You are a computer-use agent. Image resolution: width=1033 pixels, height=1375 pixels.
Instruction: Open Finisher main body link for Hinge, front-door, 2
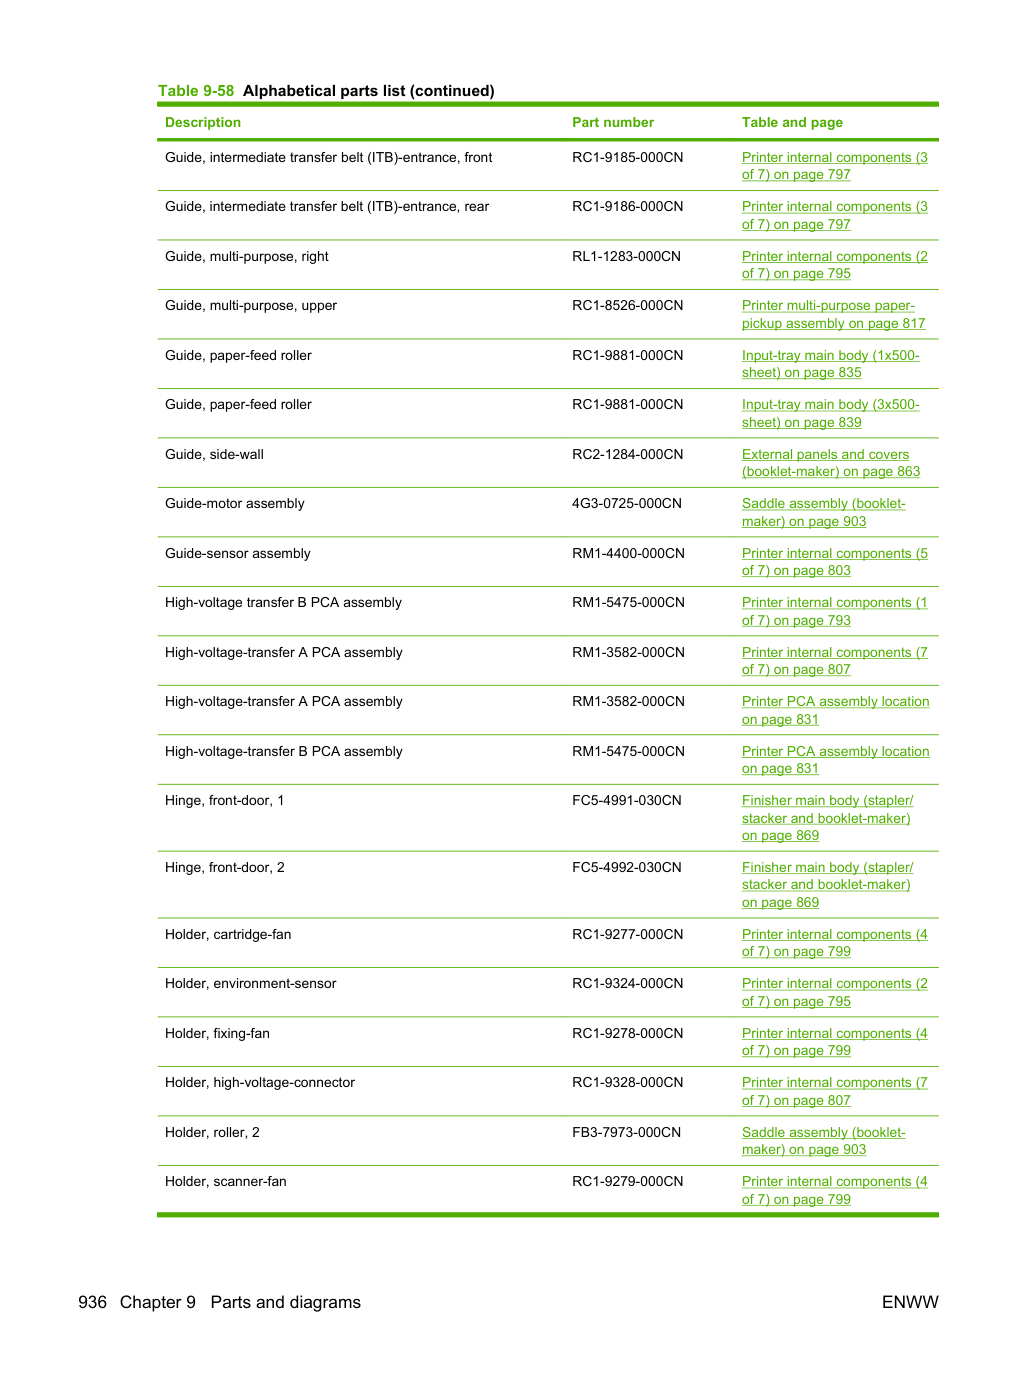828,885
